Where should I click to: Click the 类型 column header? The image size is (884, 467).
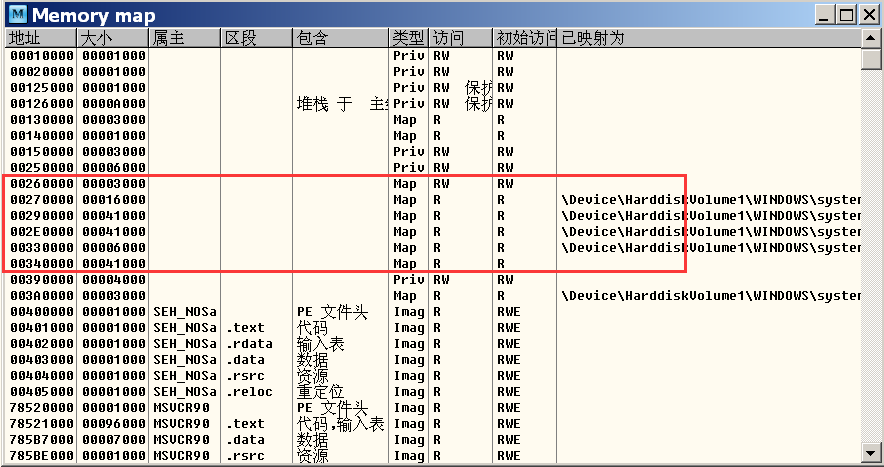[409, 38]
